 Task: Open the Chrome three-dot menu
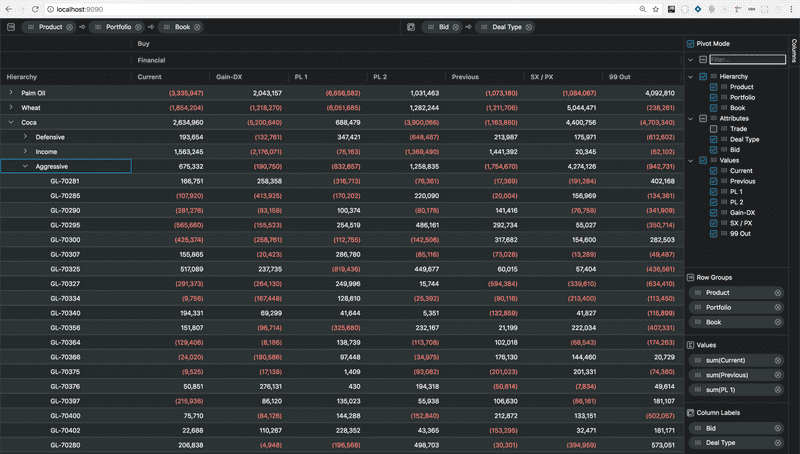tap(791, 9)
